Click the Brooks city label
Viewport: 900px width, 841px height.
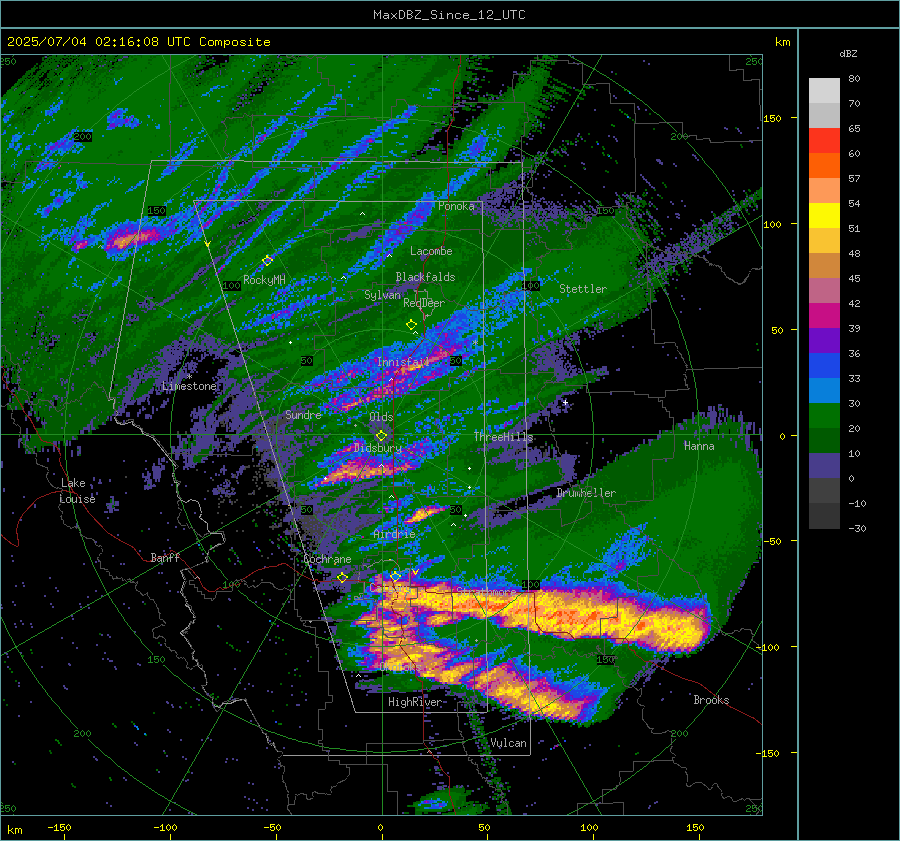[711, 700]
